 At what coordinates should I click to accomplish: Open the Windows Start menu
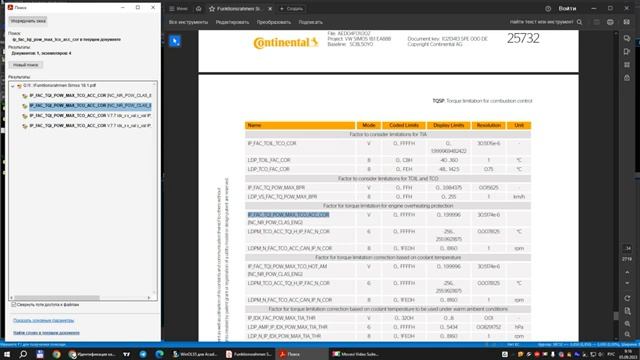pos(7,354)
